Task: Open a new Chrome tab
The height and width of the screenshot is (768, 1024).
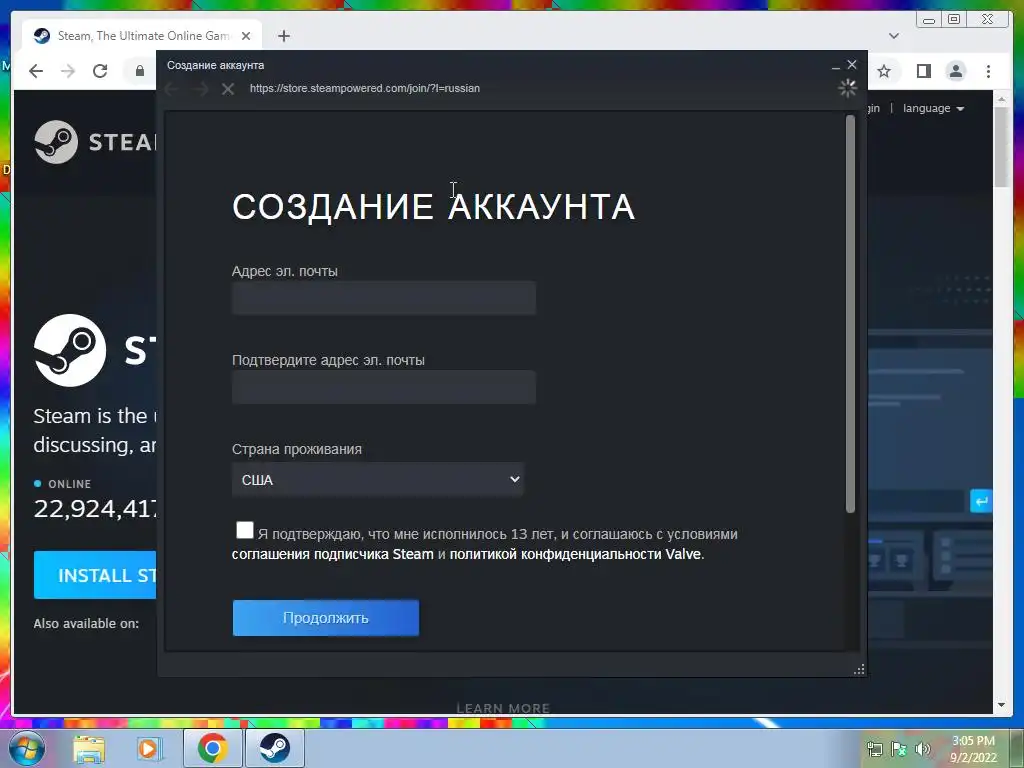Action: click(283, 36)
